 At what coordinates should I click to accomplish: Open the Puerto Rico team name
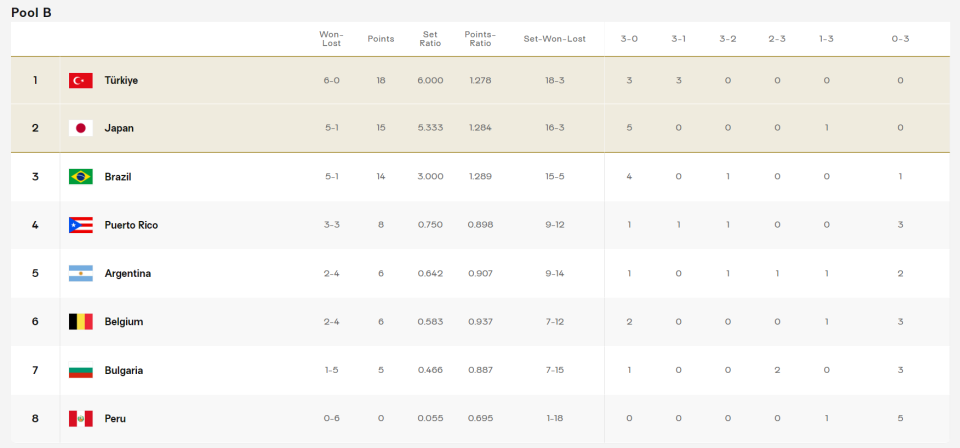131,225
